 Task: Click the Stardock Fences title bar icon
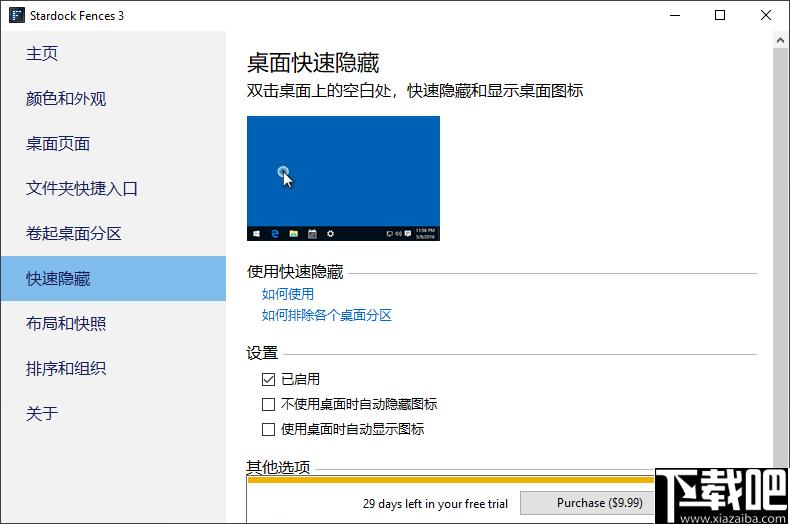(17, 15)
